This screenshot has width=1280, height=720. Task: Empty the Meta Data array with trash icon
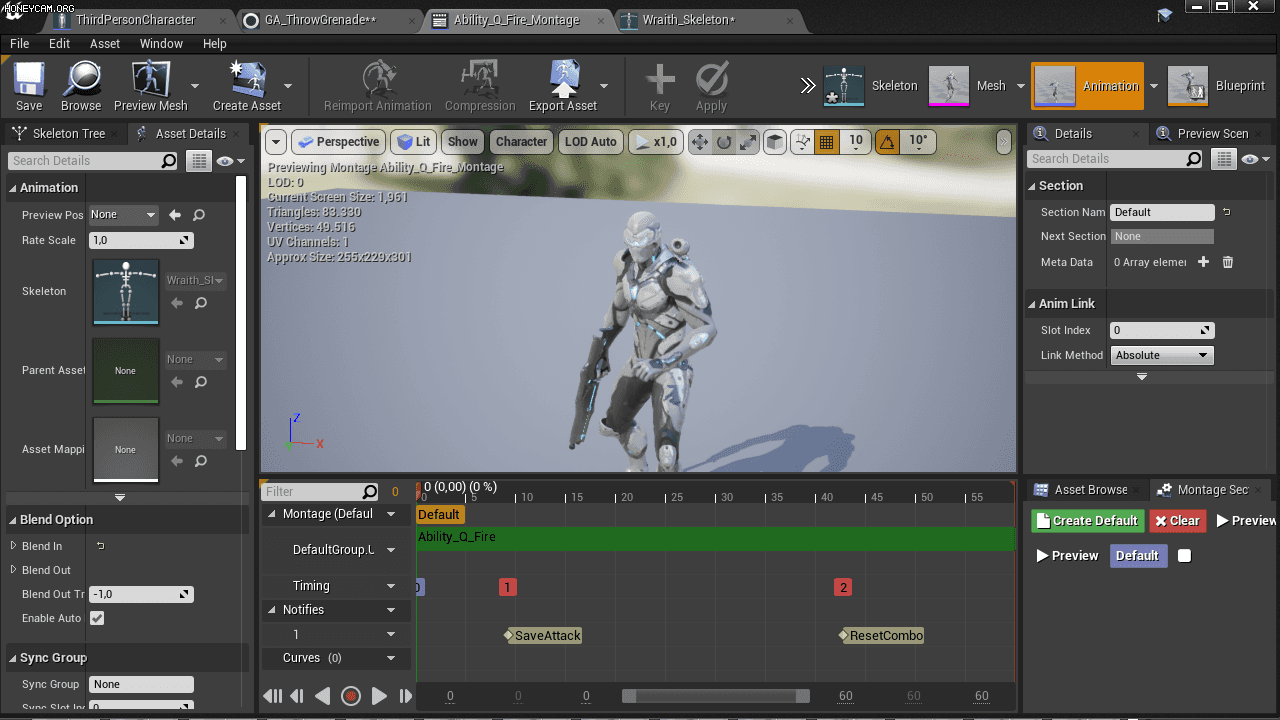point(1228,262)
